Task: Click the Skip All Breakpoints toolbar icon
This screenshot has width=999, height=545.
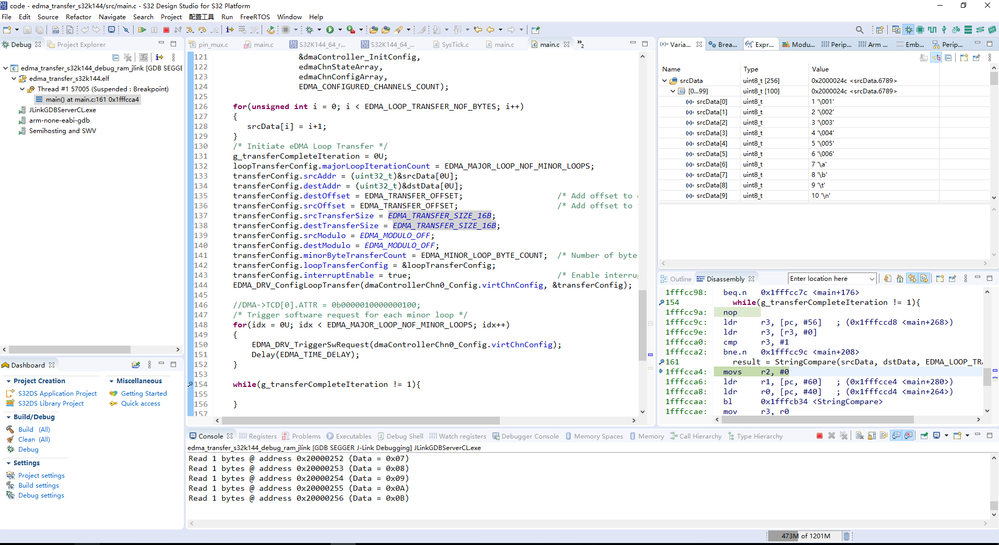Action: tap(125, 30)
